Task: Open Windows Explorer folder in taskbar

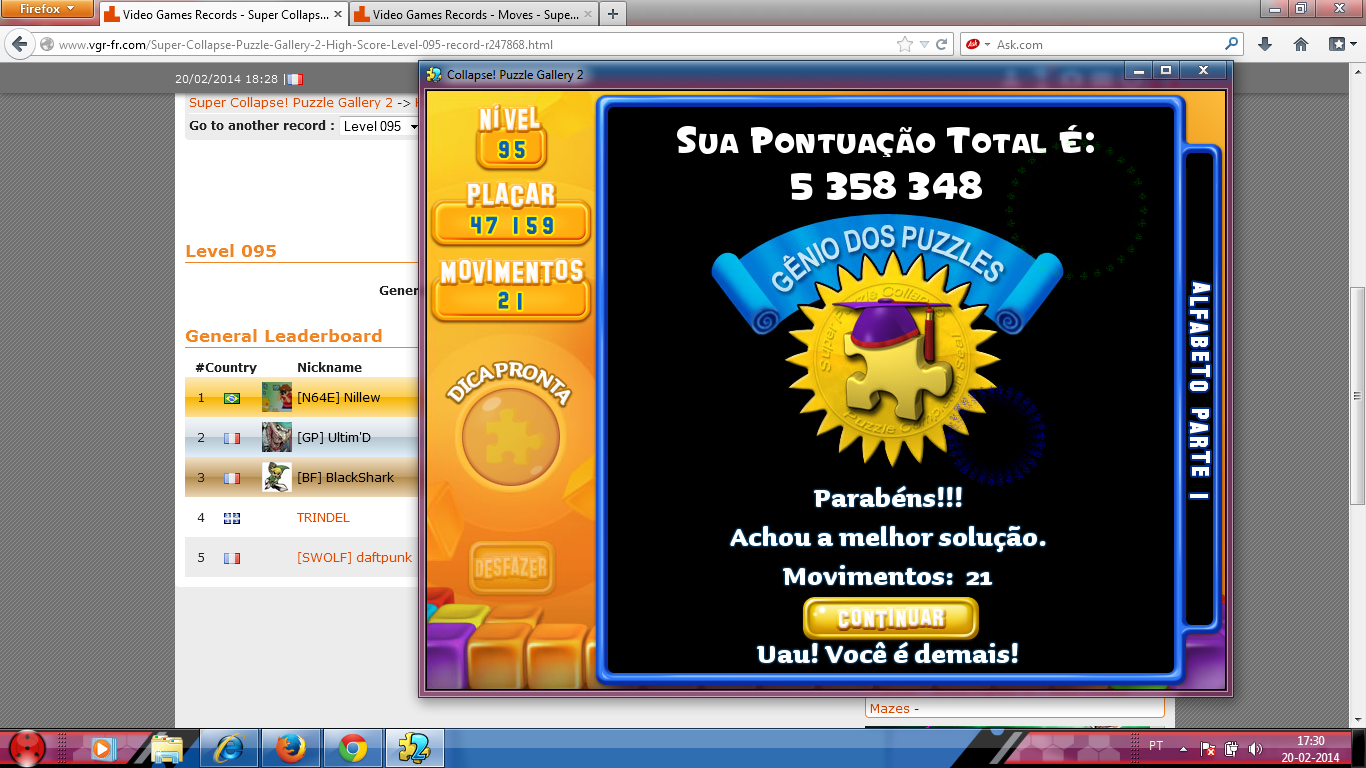Action: click(167, 747)
